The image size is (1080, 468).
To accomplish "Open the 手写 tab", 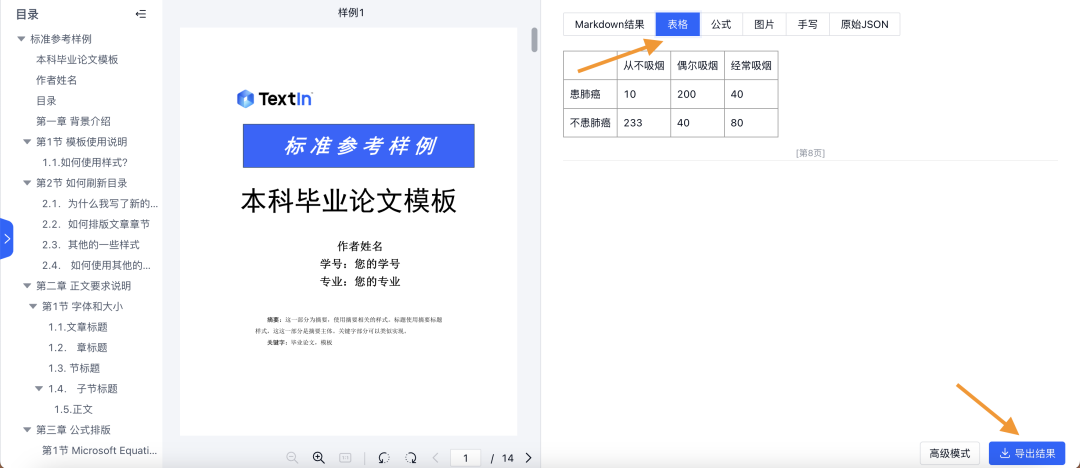I will pos(808,24).
